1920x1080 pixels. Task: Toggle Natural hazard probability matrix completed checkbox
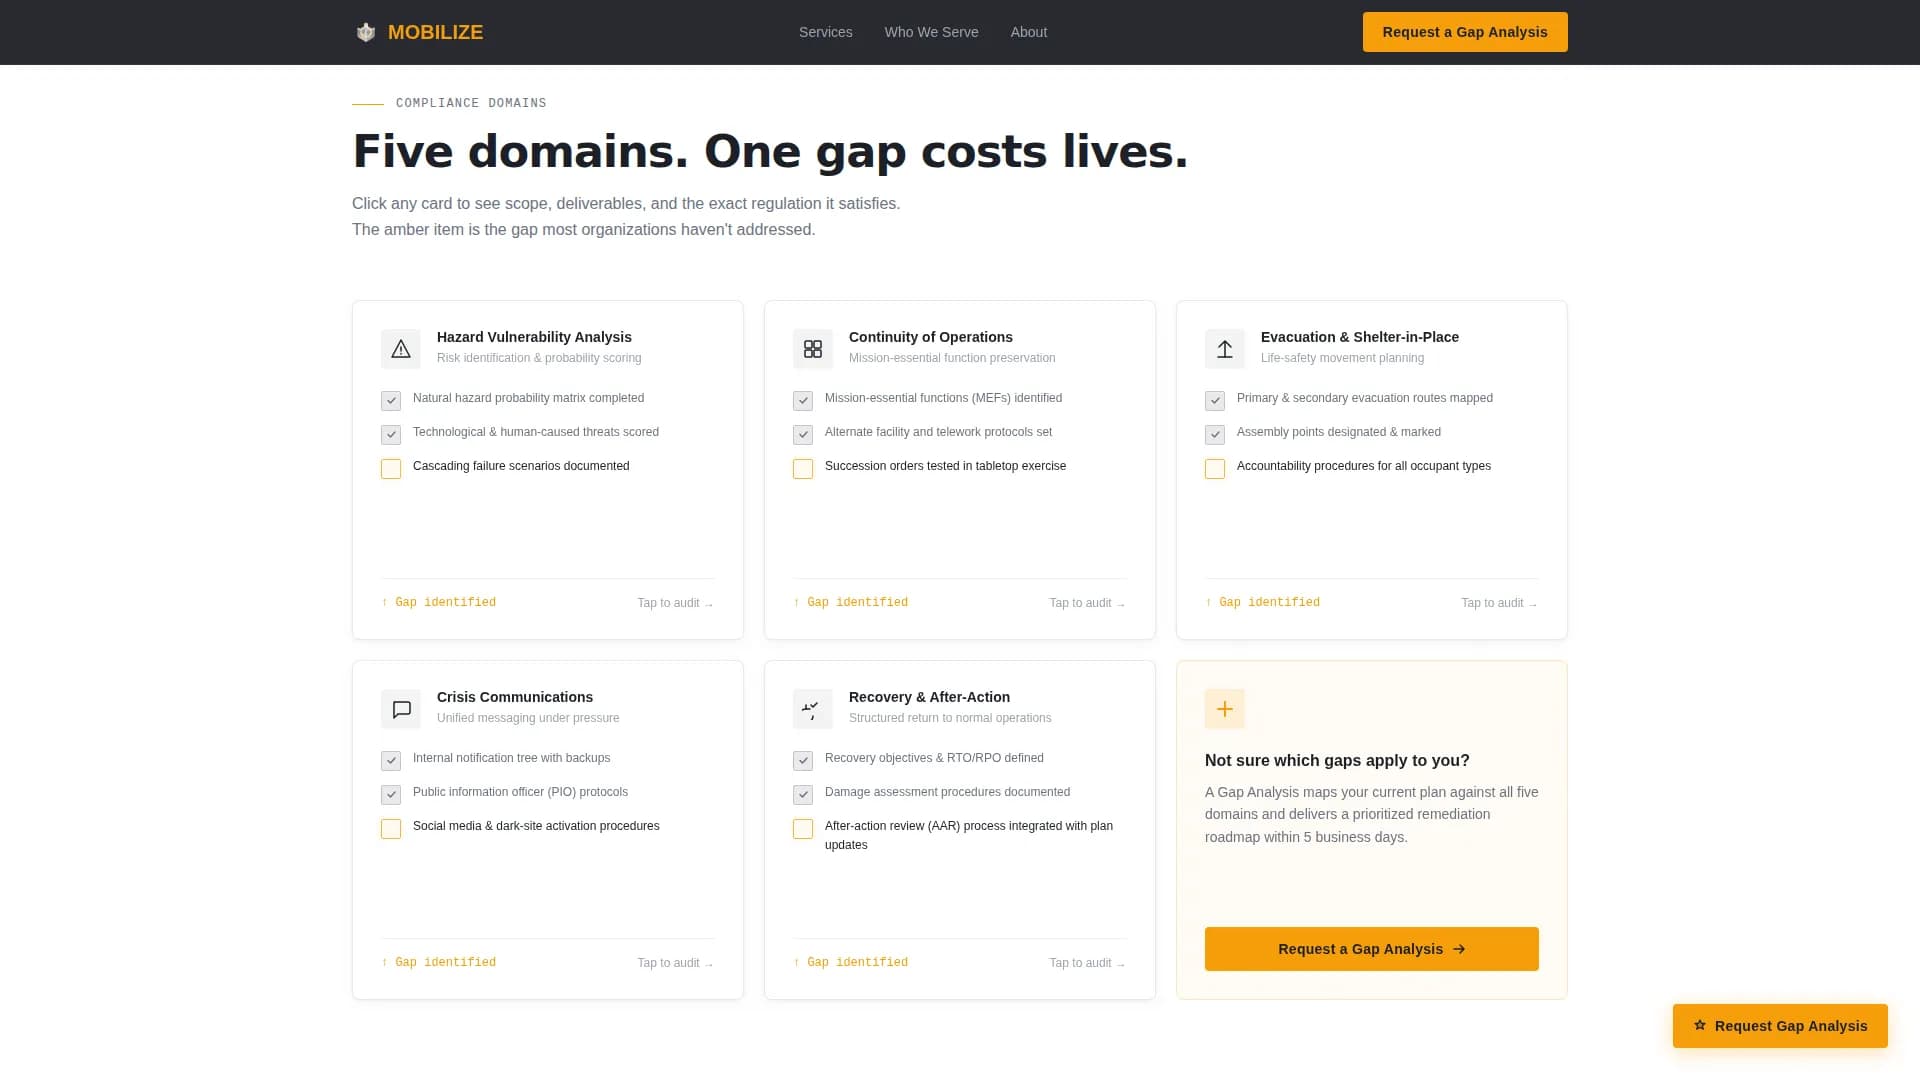[x=391, y=400]
